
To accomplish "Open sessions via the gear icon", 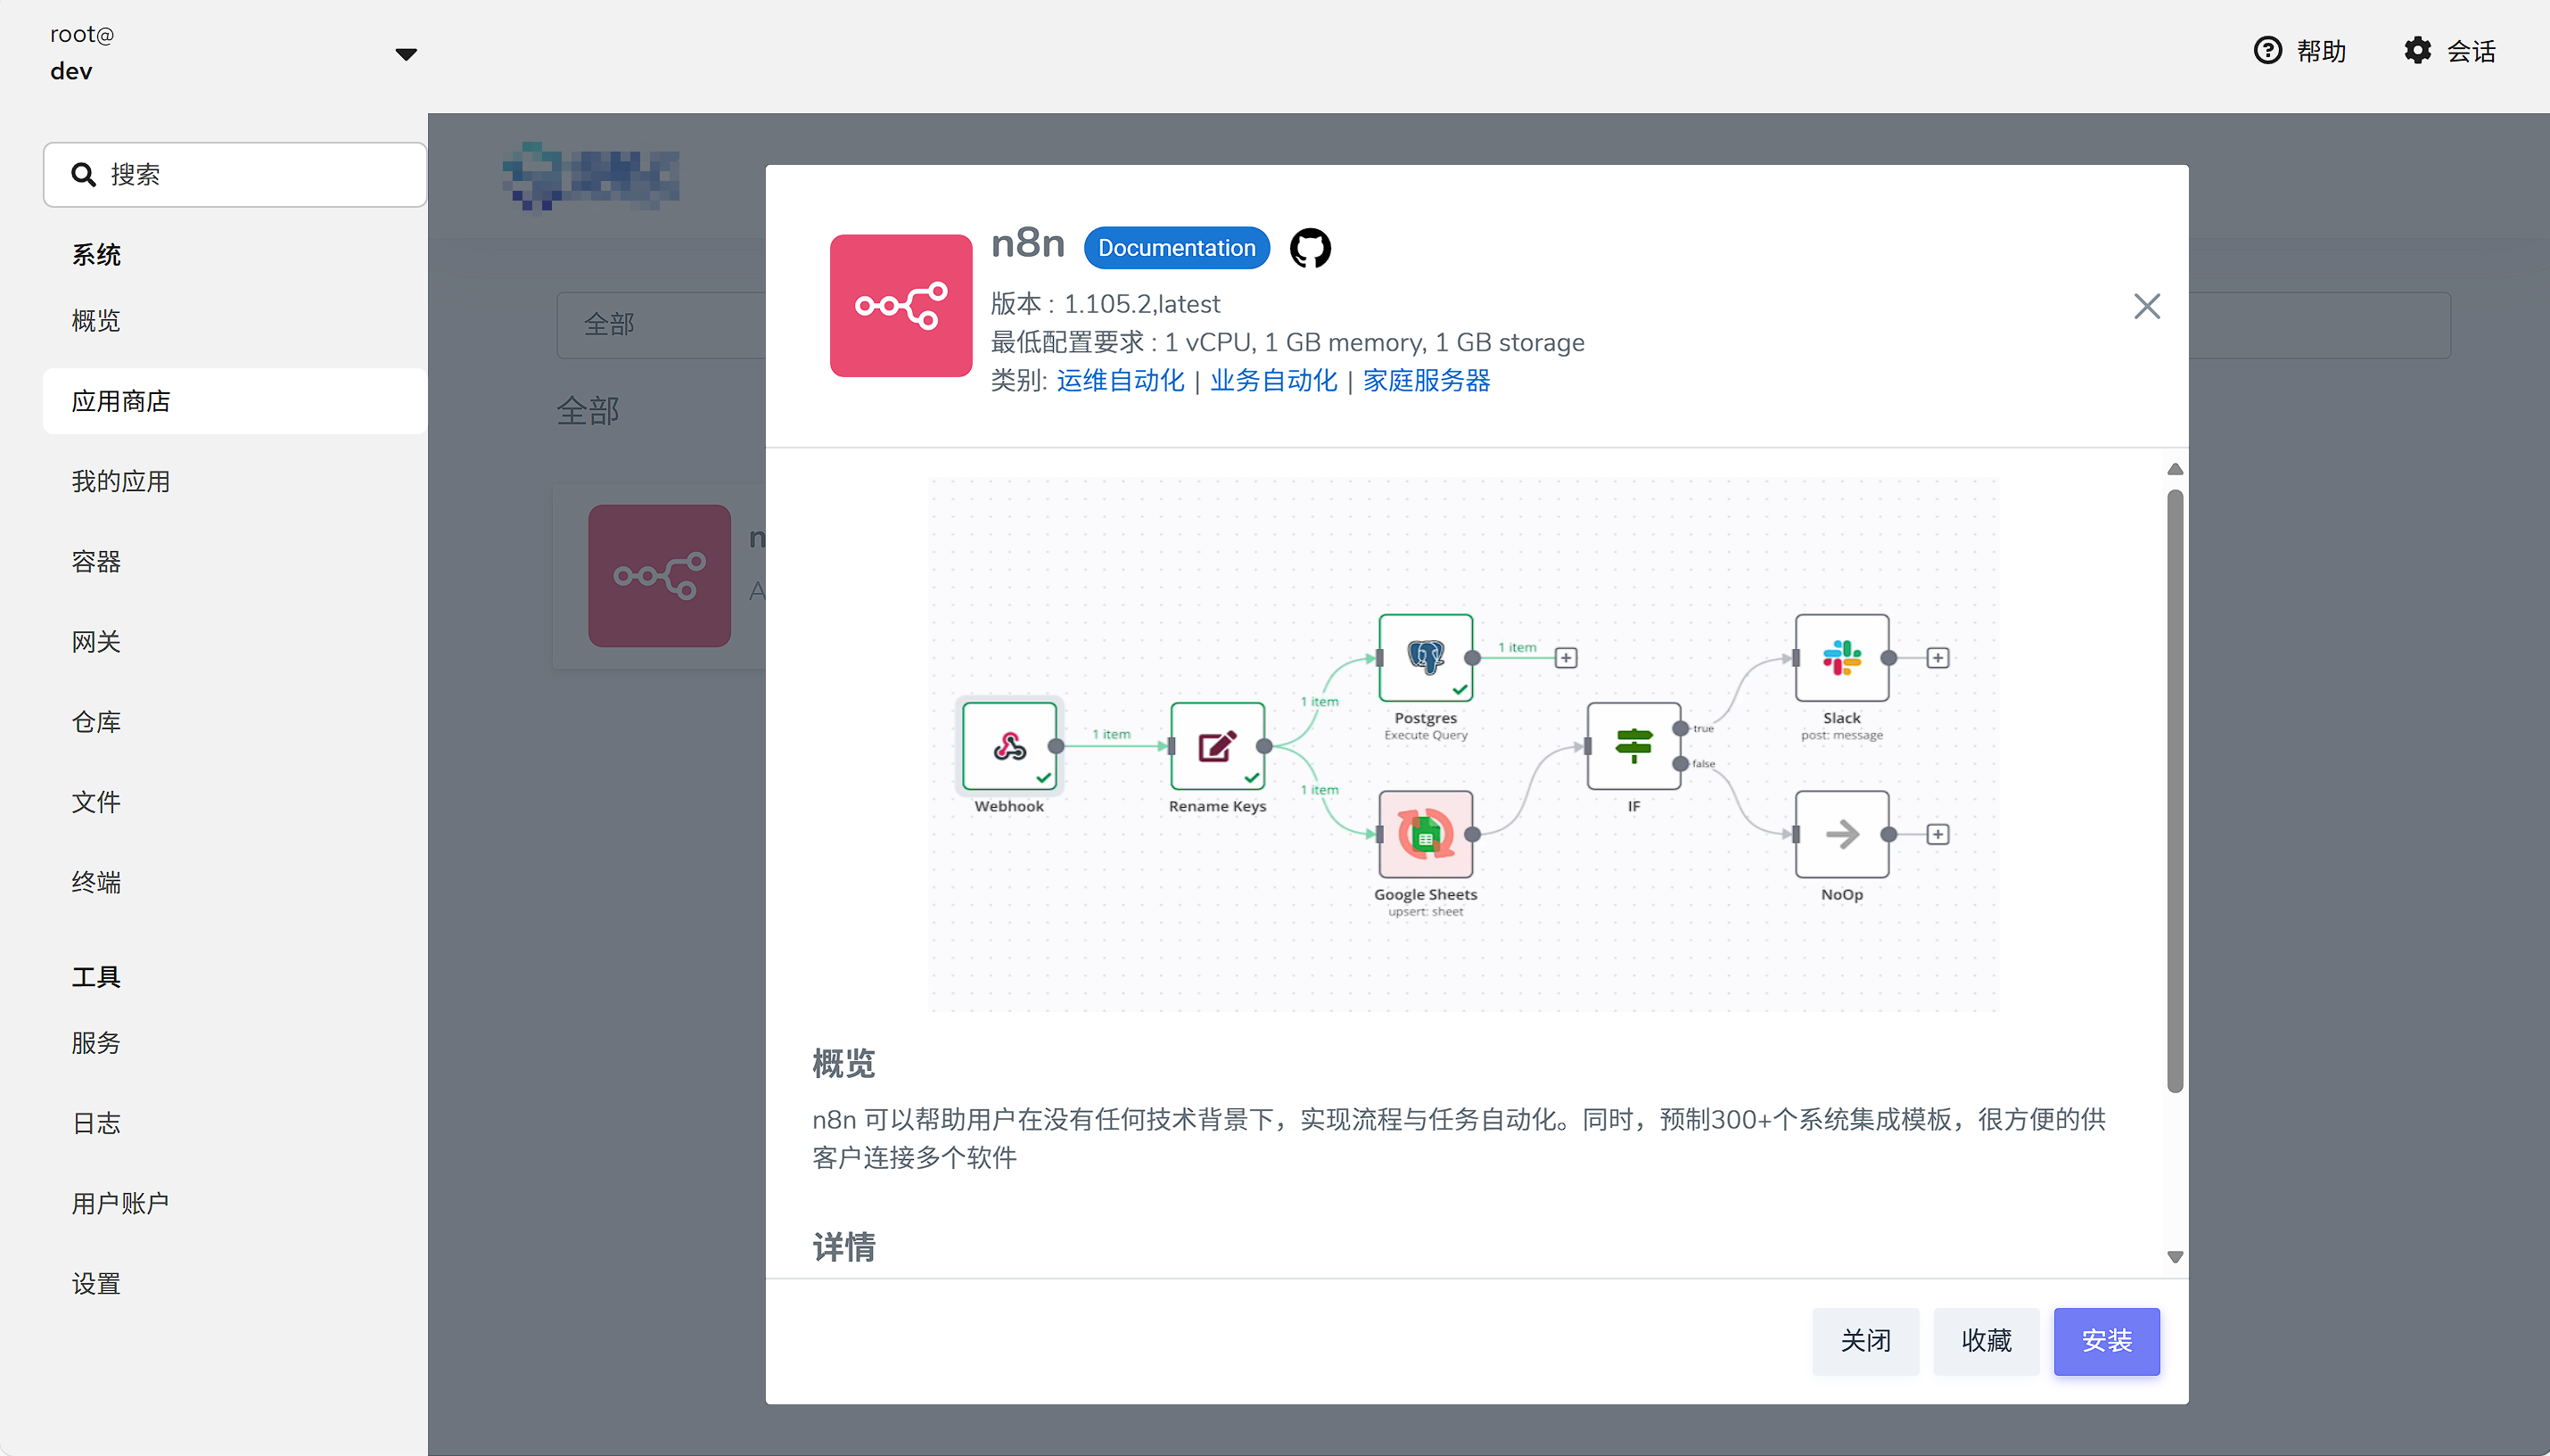I will pos(2417,50).
